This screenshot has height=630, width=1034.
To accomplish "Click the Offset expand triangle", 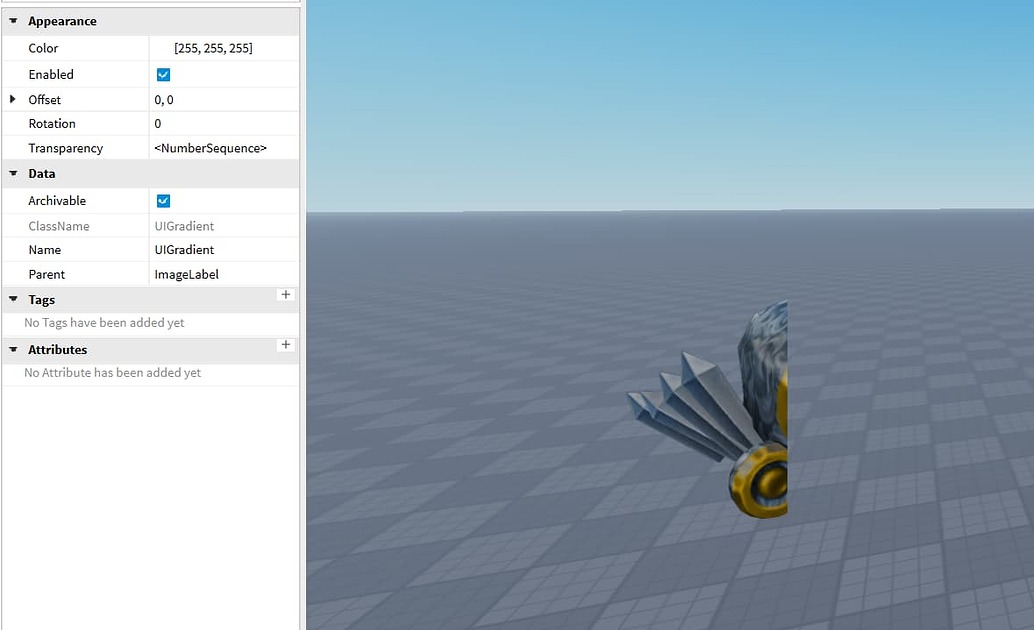I will pos(12,99).
